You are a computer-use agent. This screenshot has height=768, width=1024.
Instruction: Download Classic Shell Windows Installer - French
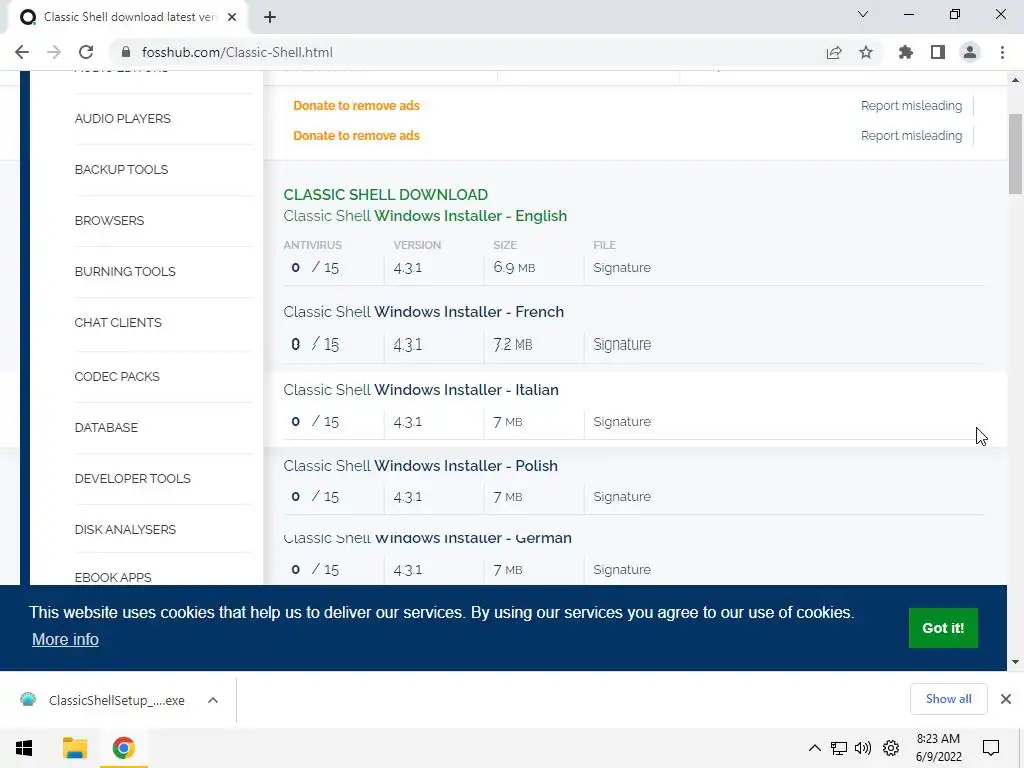[x=423, y=312]
